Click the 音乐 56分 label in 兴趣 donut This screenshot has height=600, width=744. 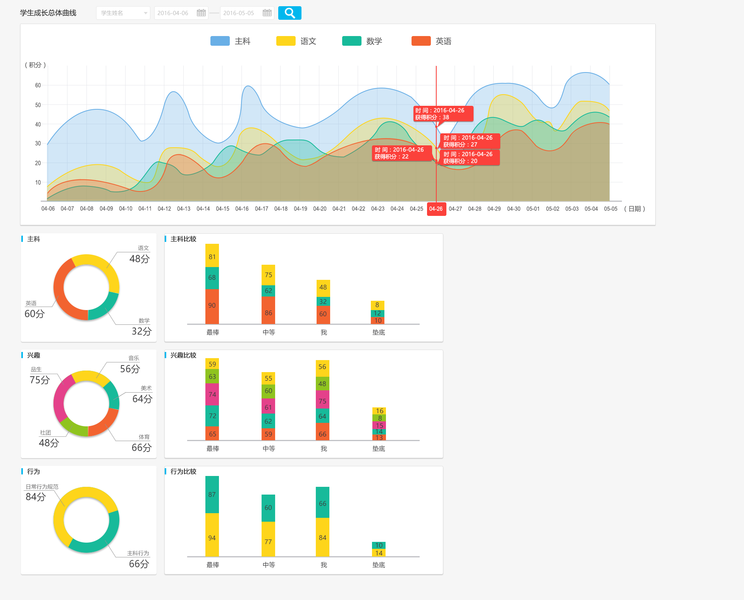pos(130,365)
